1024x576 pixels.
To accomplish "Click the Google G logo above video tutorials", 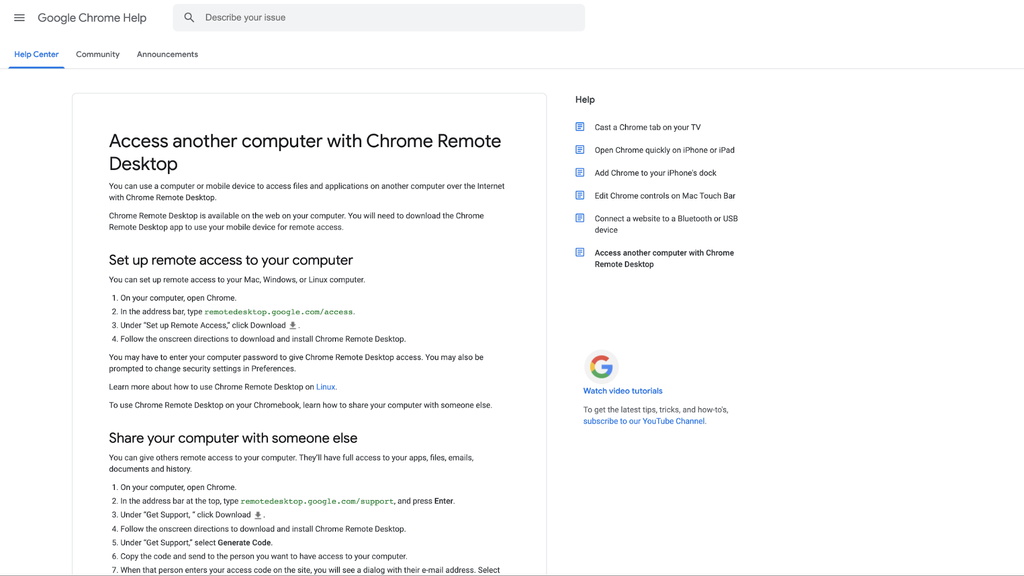I will pos(599,367).
